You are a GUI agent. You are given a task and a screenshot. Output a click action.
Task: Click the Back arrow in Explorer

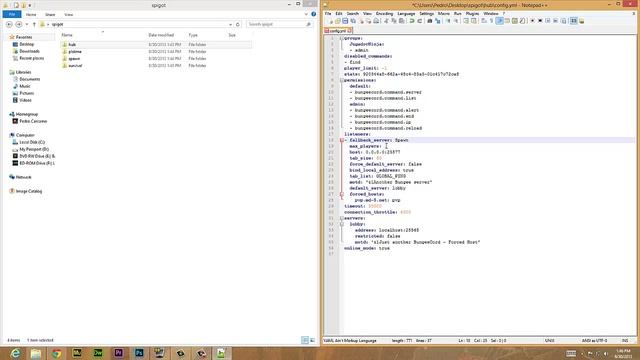click(9, 24)
